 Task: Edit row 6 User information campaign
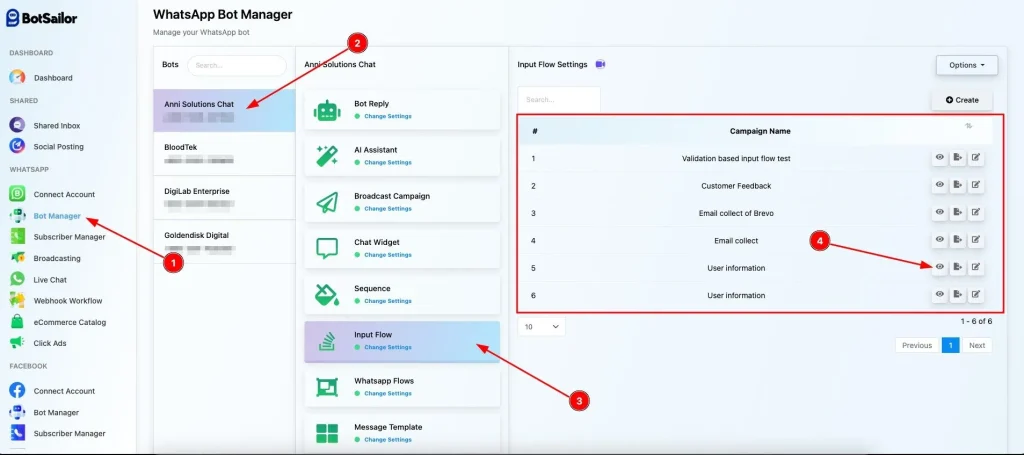pos(976,294)
